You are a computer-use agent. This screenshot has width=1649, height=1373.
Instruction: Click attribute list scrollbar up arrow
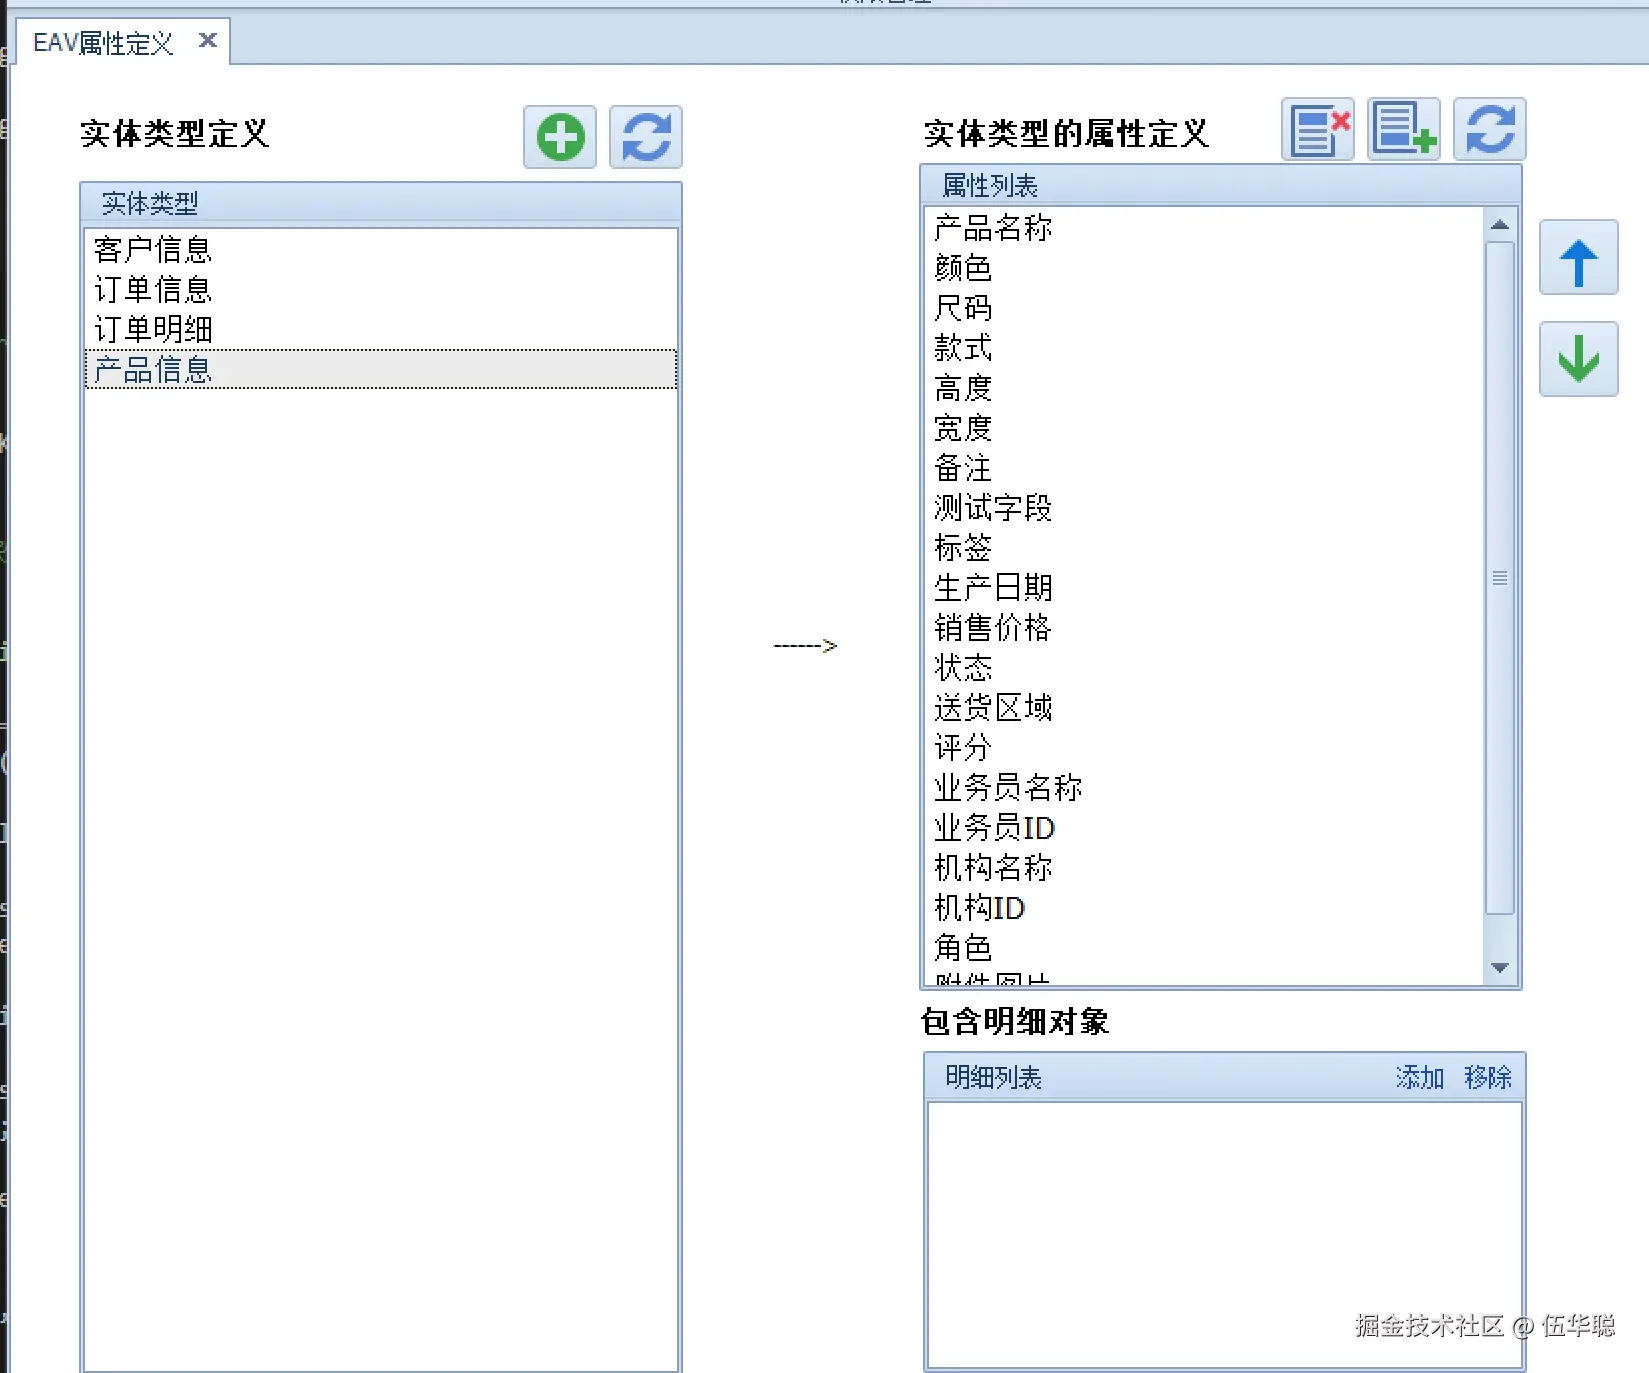(1500, 225)
